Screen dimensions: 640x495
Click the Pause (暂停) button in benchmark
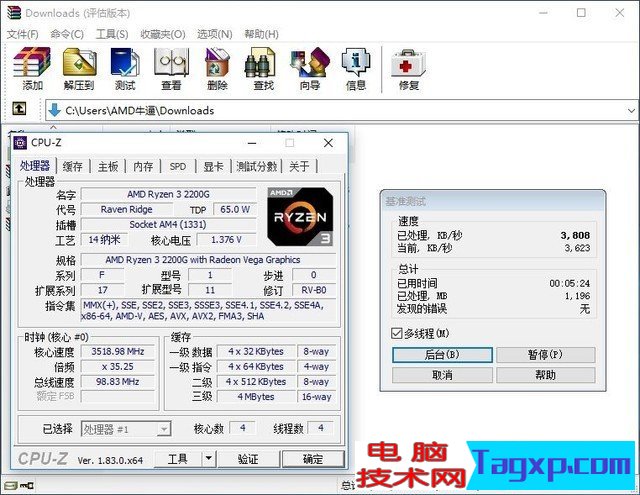[546, 355]
